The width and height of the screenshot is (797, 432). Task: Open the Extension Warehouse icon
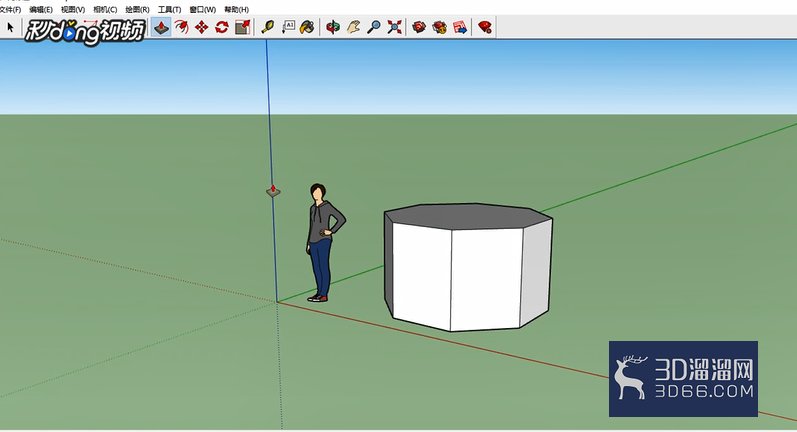[440, 27]
